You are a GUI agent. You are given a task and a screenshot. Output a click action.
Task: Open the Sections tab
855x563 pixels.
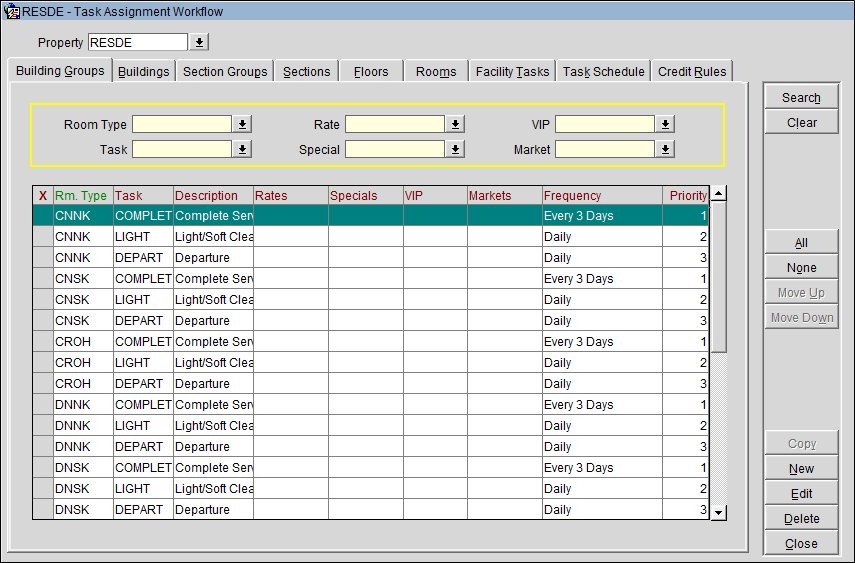(306, 71)
